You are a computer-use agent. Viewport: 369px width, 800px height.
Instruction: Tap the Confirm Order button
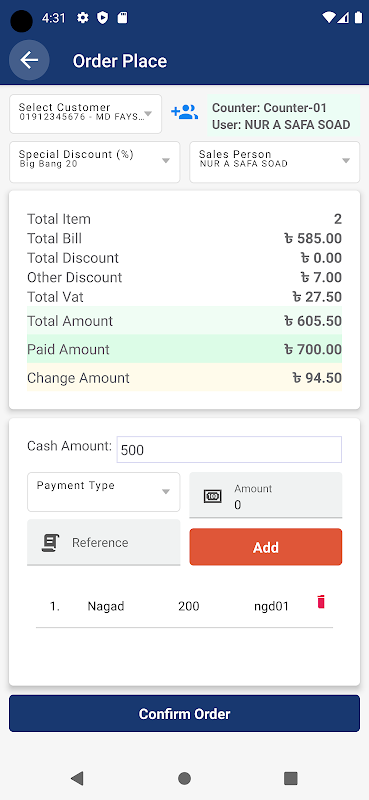click(184, 713)
